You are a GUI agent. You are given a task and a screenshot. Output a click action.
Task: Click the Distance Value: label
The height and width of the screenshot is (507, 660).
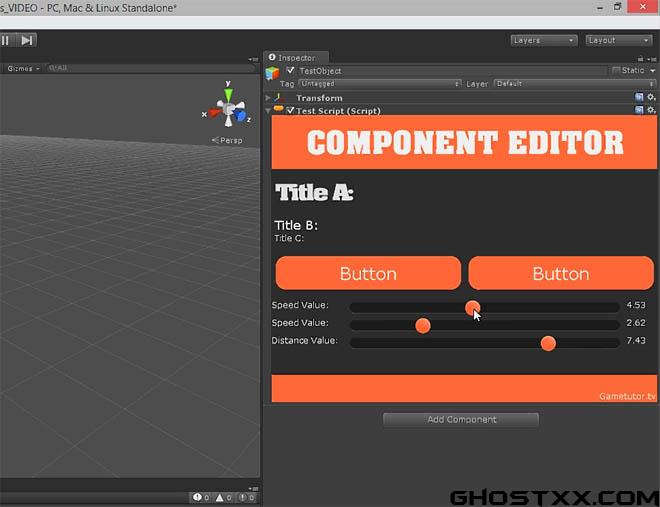[x=304, y=340]
